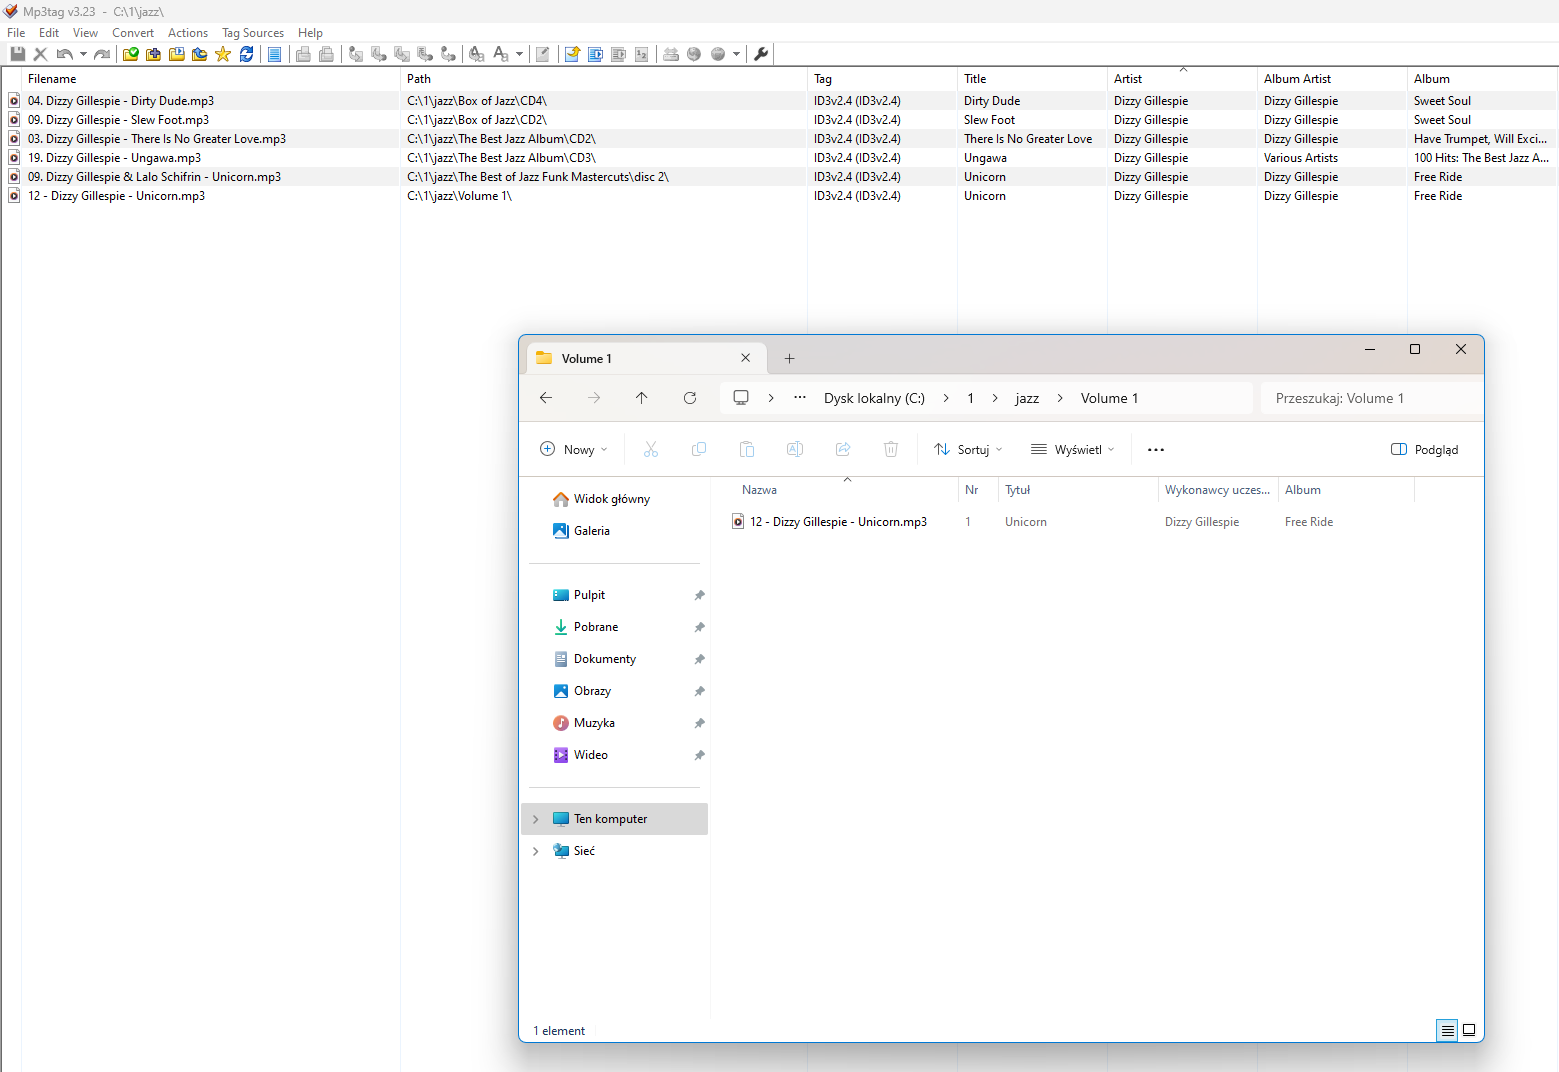Click the Select all files list icon
The image size is (1559, 1072).
coord(274,54)
